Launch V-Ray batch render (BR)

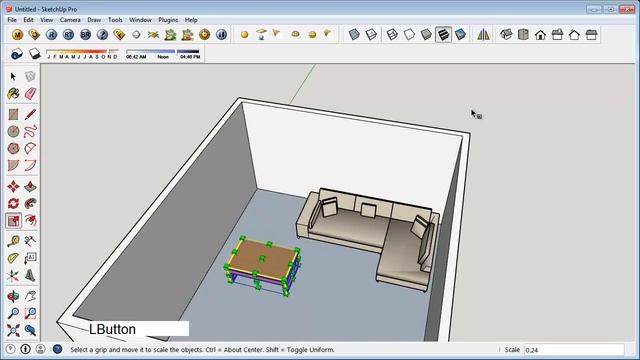85,35
